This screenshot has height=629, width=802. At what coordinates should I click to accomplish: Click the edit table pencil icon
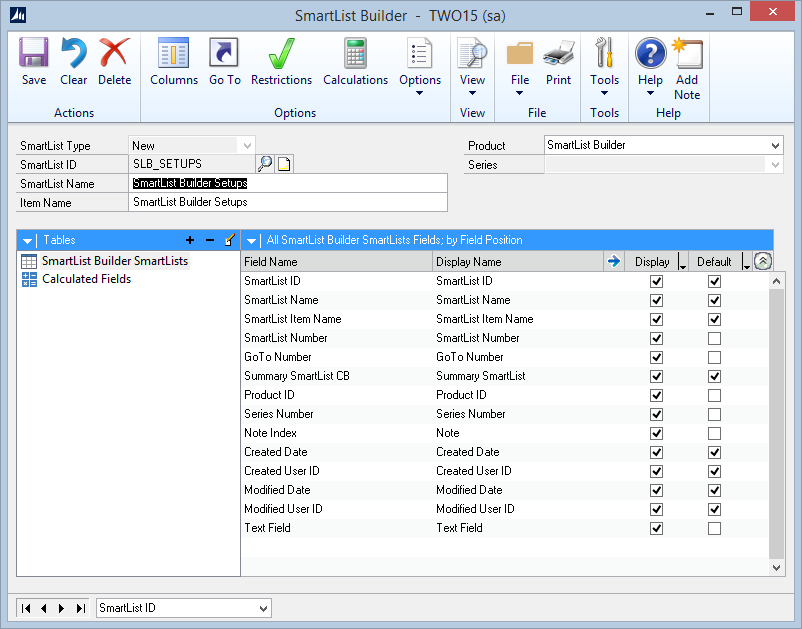pyautogui.click(x=230, y=240)
